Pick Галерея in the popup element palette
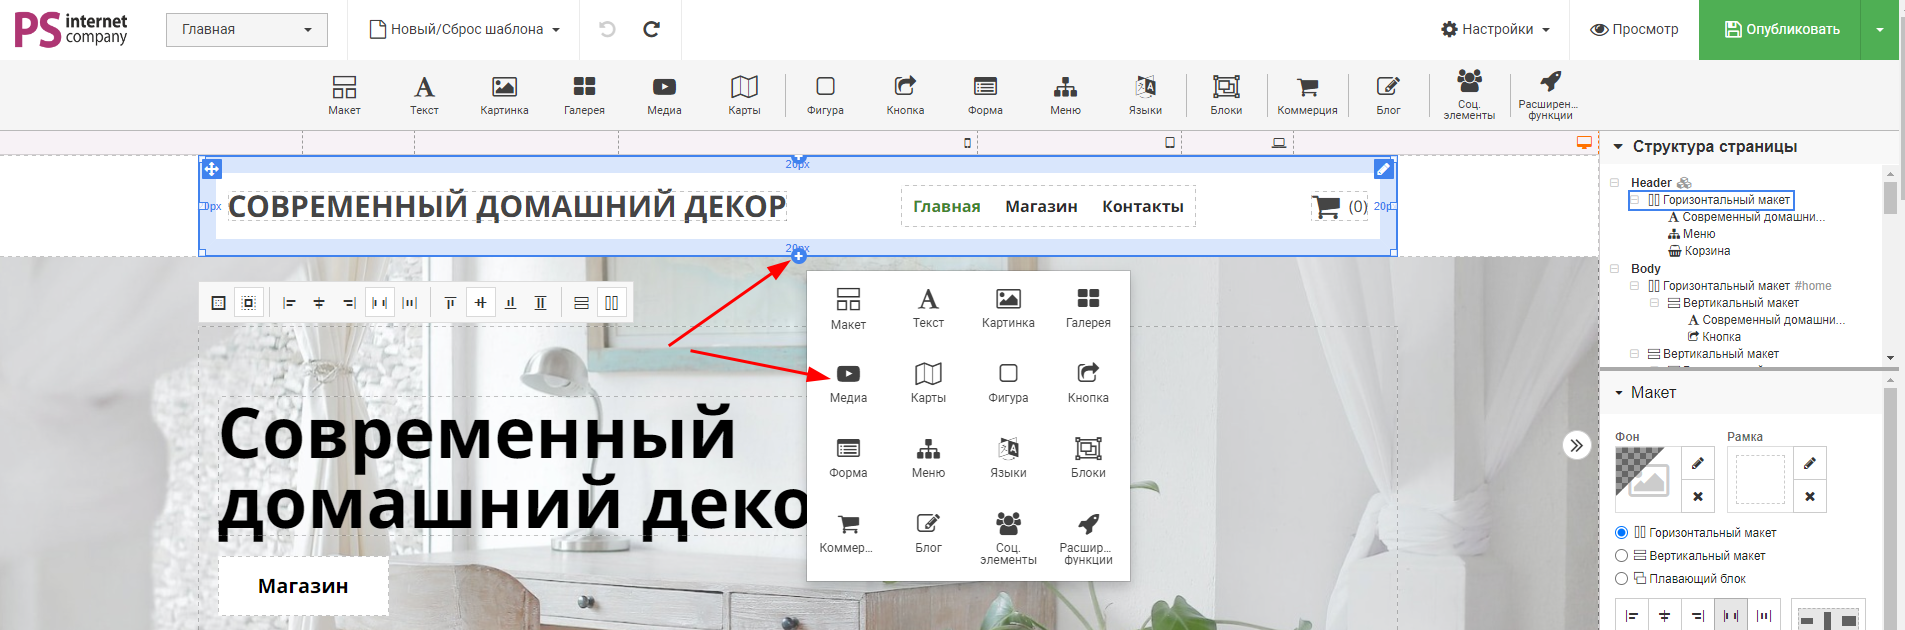The width and height of the screenshot is (1905, 630). point(1088,309)
